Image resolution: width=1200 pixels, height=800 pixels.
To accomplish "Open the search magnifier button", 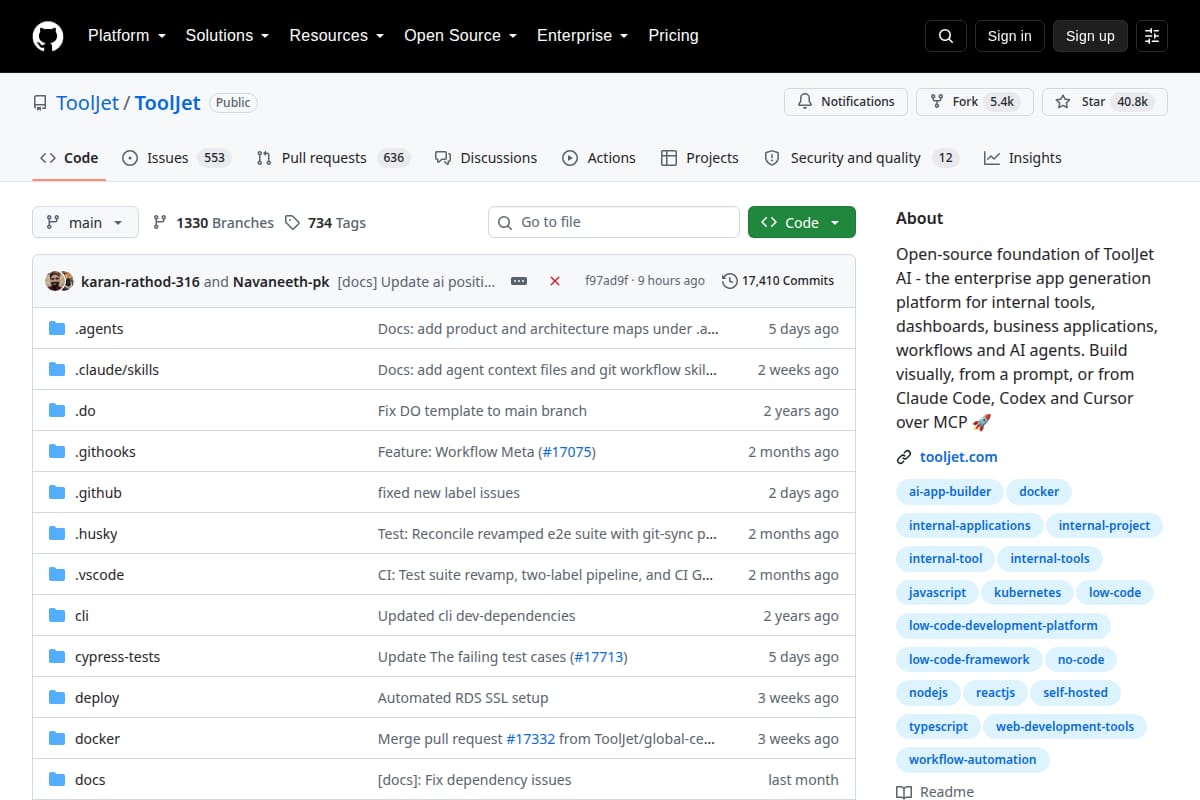I will point(946,36).
